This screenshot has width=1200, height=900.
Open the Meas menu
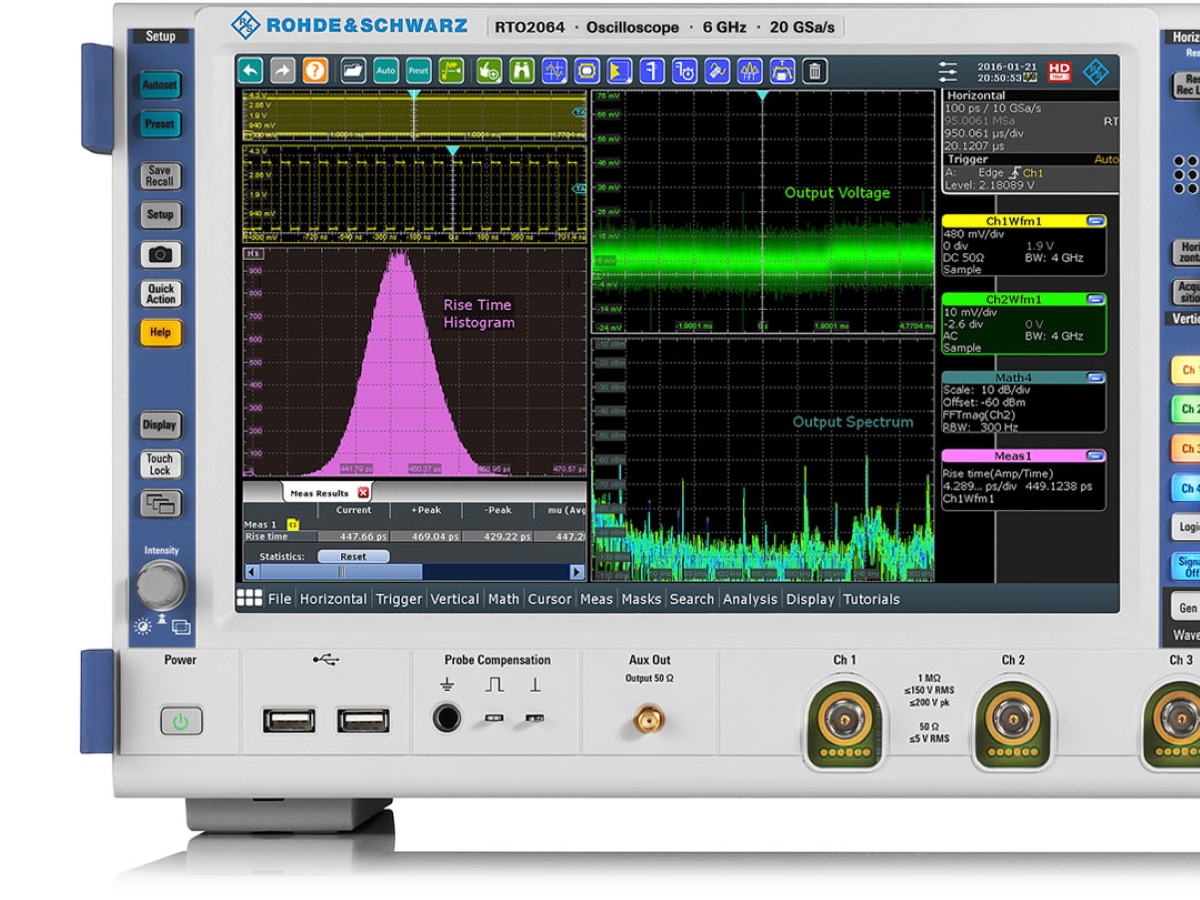coord(596,599)
